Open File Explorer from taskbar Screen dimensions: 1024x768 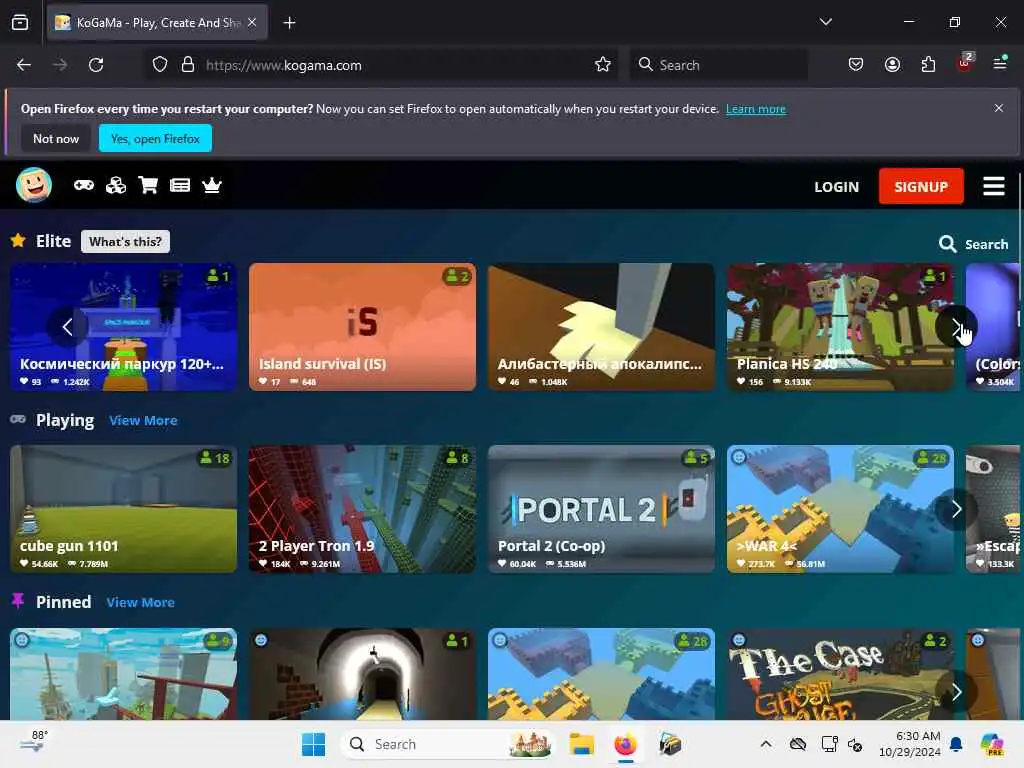coord(581,744)
